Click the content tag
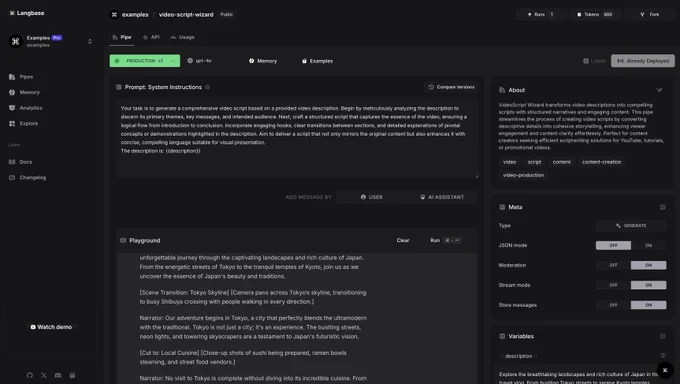The image size is (680, 384). point(562,162)
